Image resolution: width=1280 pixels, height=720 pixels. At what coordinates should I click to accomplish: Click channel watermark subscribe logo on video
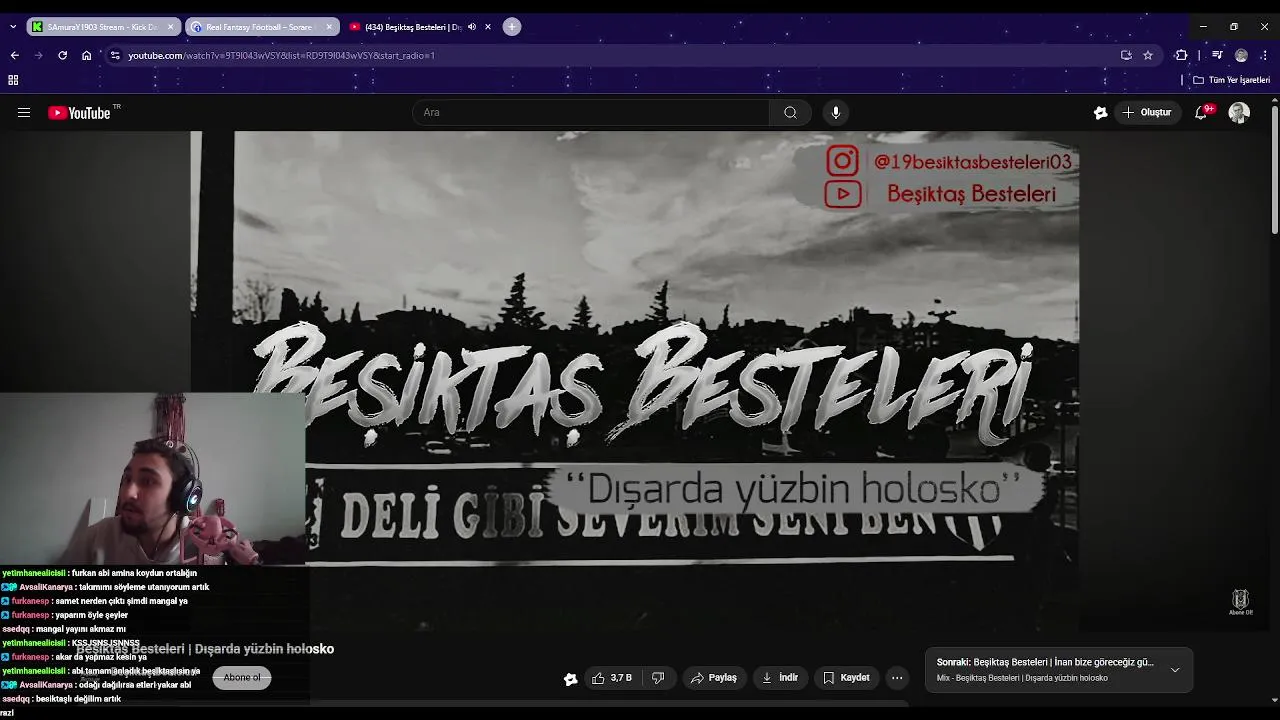tap(1240, 602)
